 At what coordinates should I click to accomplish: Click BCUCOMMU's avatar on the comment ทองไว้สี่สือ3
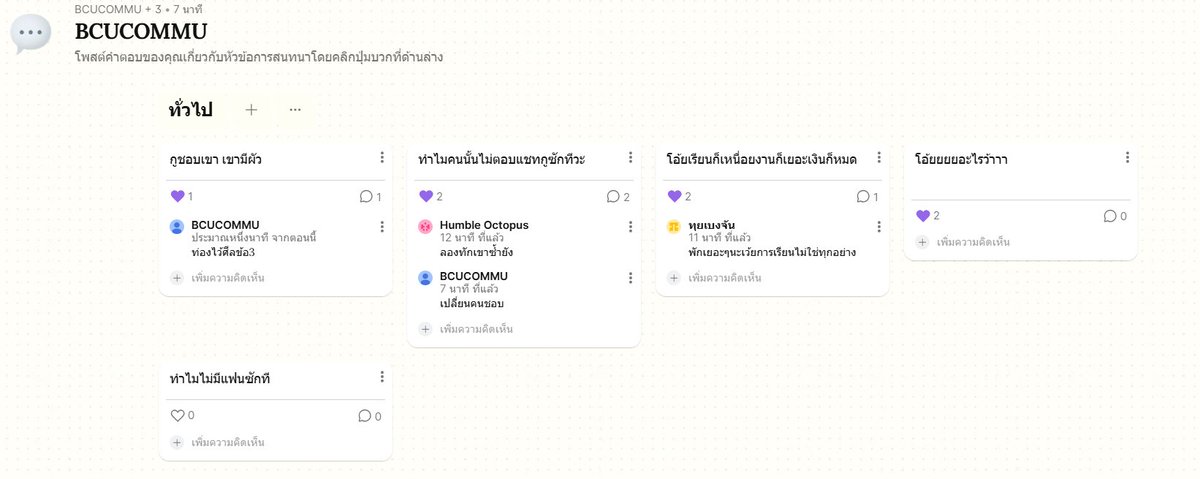pos(177,227)
